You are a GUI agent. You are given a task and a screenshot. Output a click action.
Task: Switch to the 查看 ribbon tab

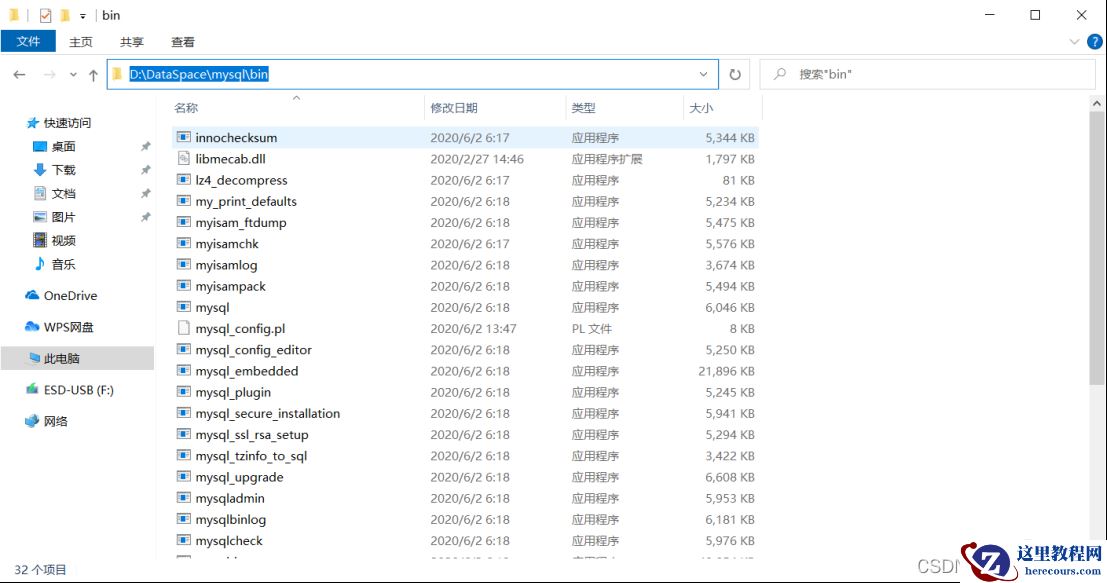[182, 42]
